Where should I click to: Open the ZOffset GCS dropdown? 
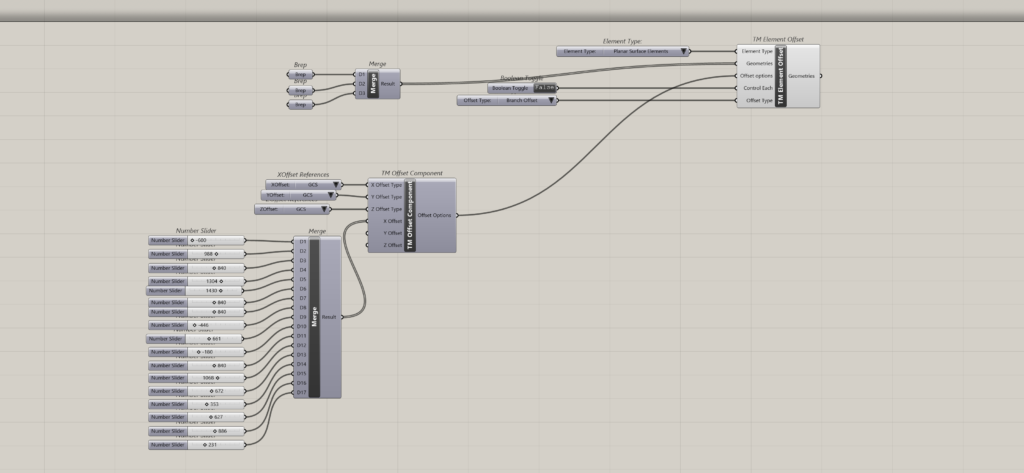pos(325,210)
